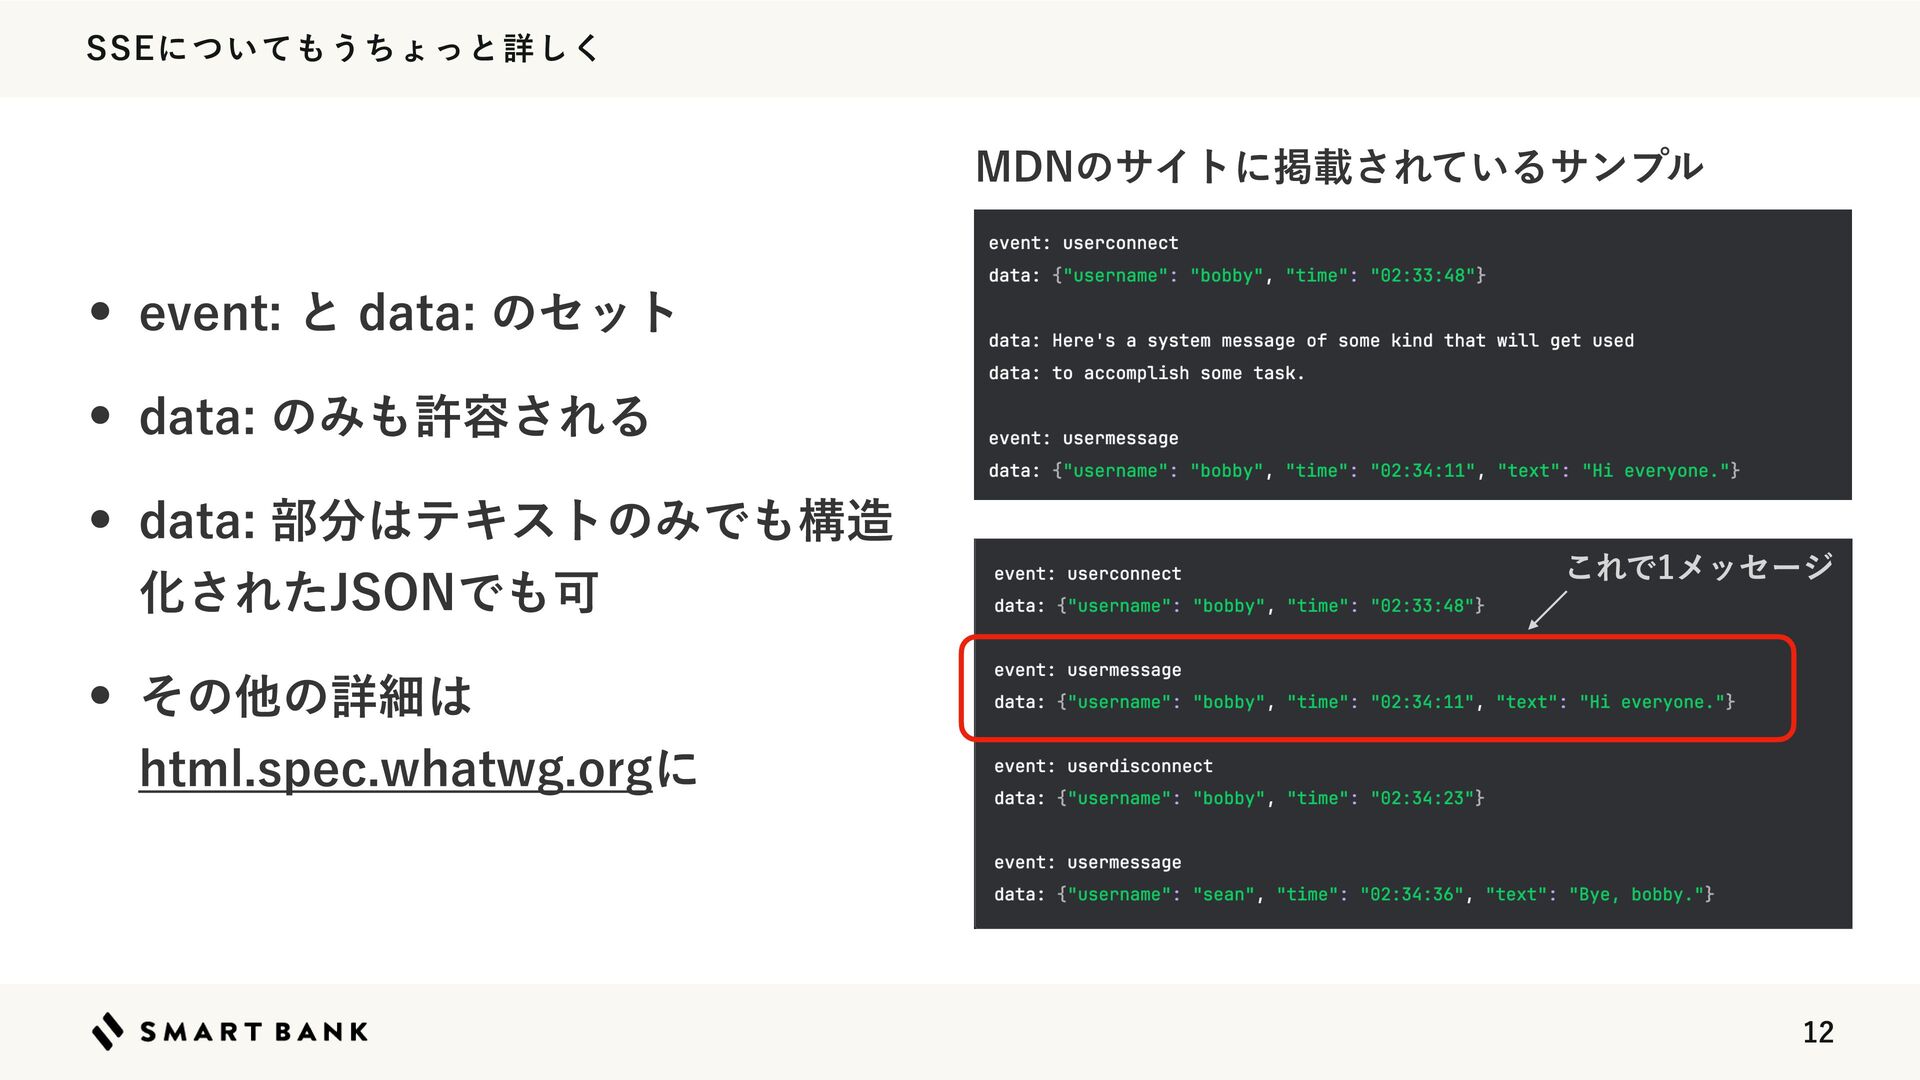This screenshot has height=1080, width=1920.
Task: Click 'event: userconnect' in top code block
Action: tap(1083, 243)
